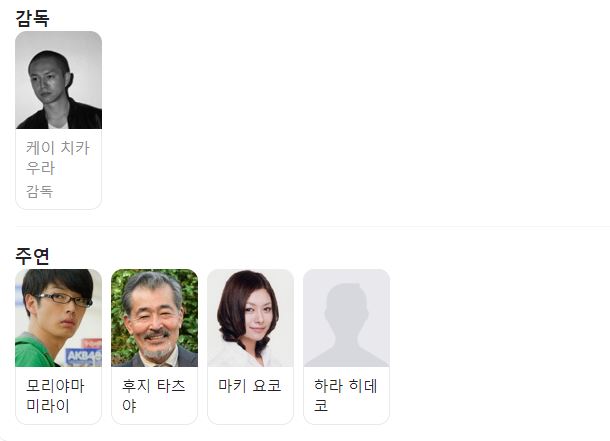This screenshot has height=441, width=610.
Task: Open 후지 타츠야 cast photo
Action: [x=154, y=318]
